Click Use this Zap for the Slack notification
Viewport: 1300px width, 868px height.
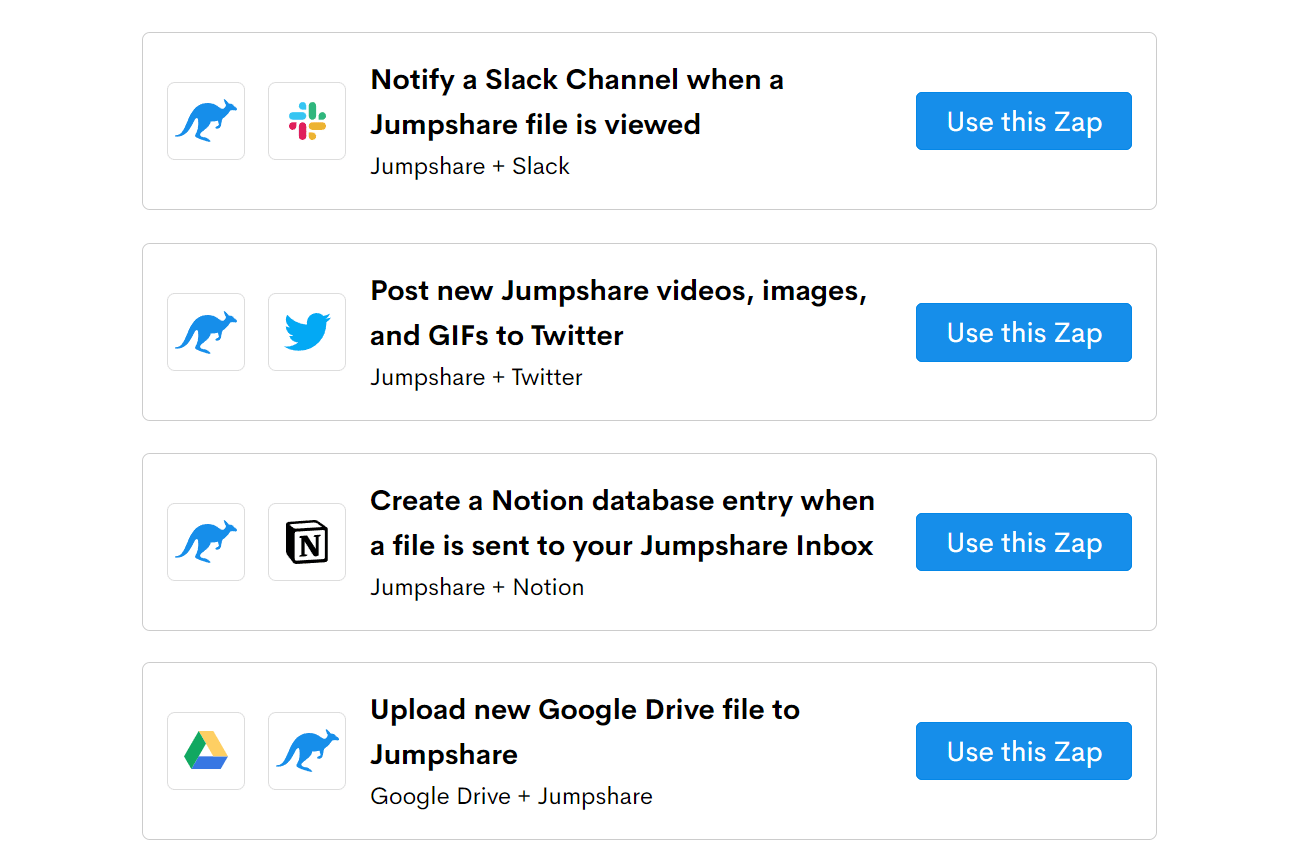[1023, 121]
